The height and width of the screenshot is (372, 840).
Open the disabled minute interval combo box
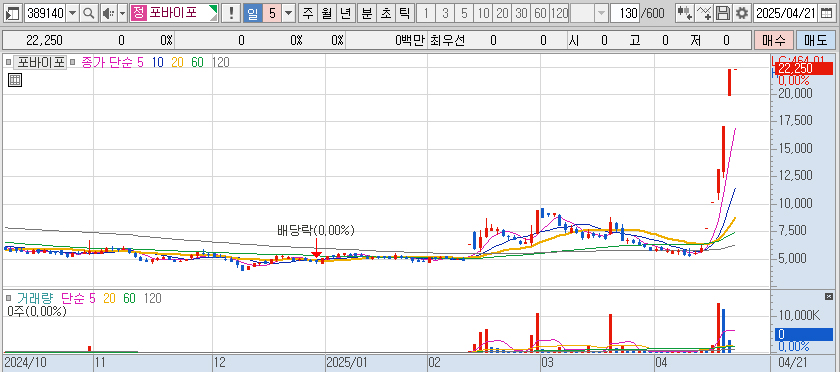[x=589, y=13]
